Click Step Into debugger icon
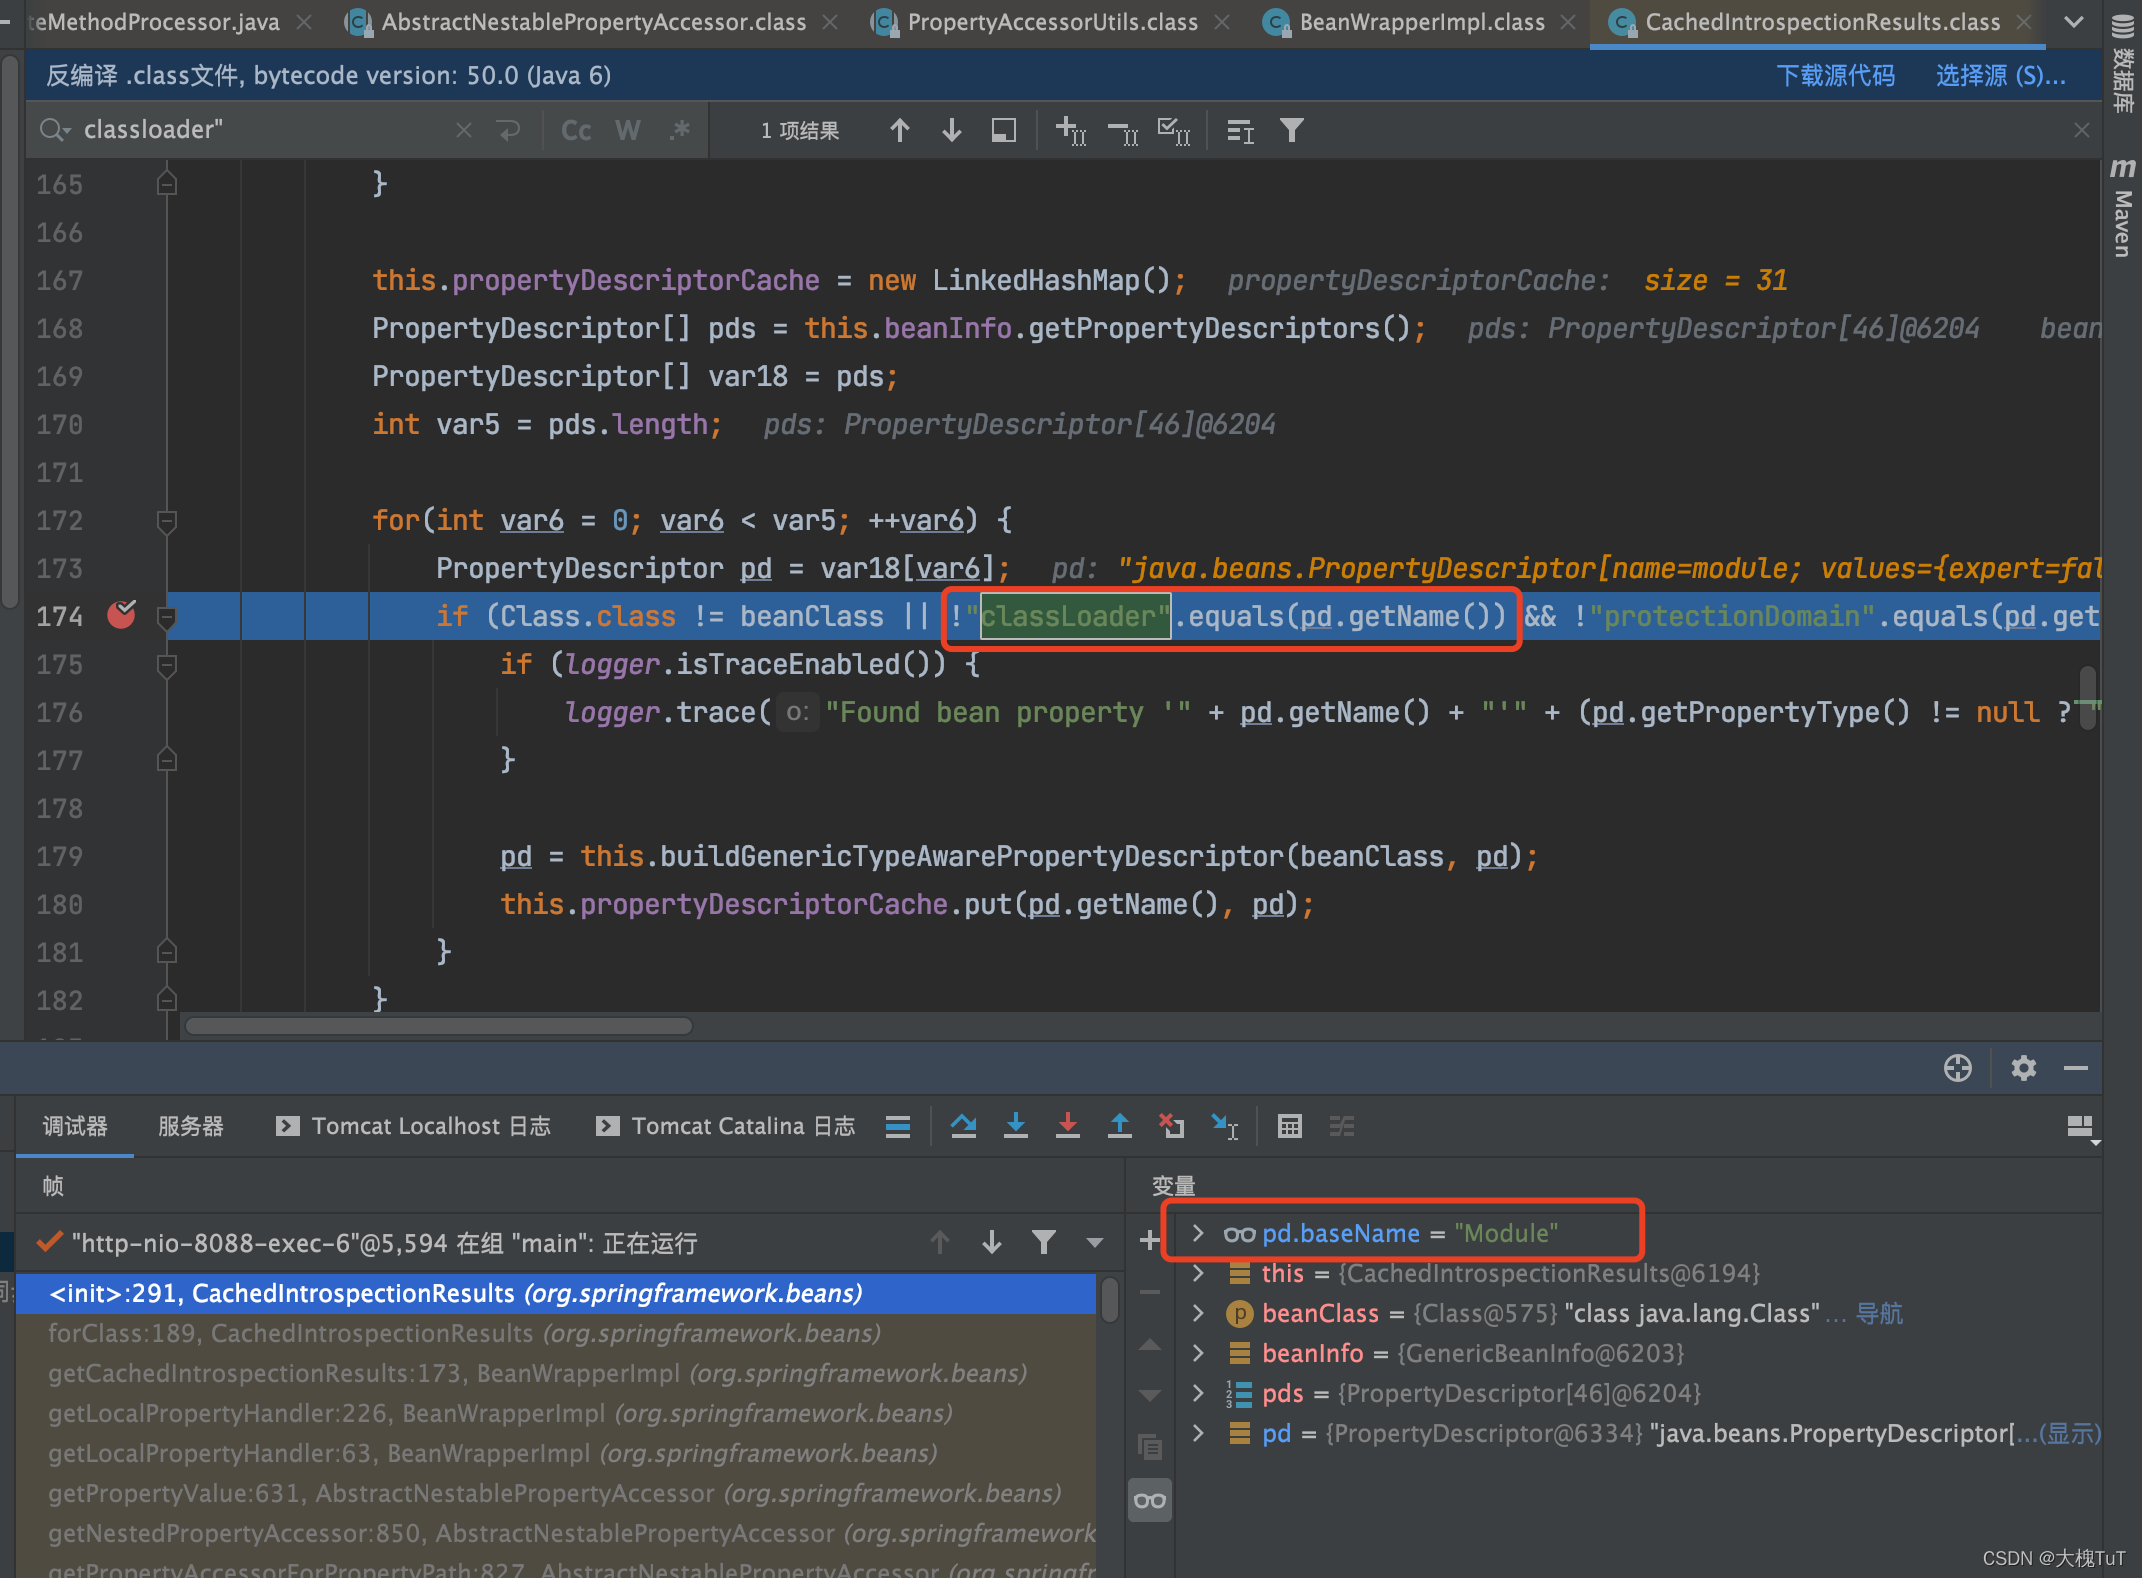 pyautogui.click(x=1016, y=1126)
